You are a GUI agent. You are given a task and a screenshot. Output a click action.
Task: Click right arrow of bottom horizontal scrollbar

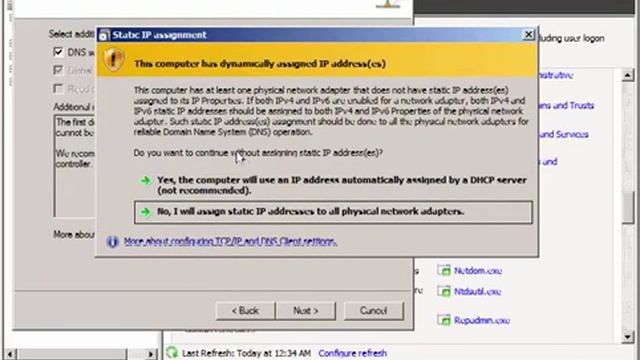[x=151, y=354]
